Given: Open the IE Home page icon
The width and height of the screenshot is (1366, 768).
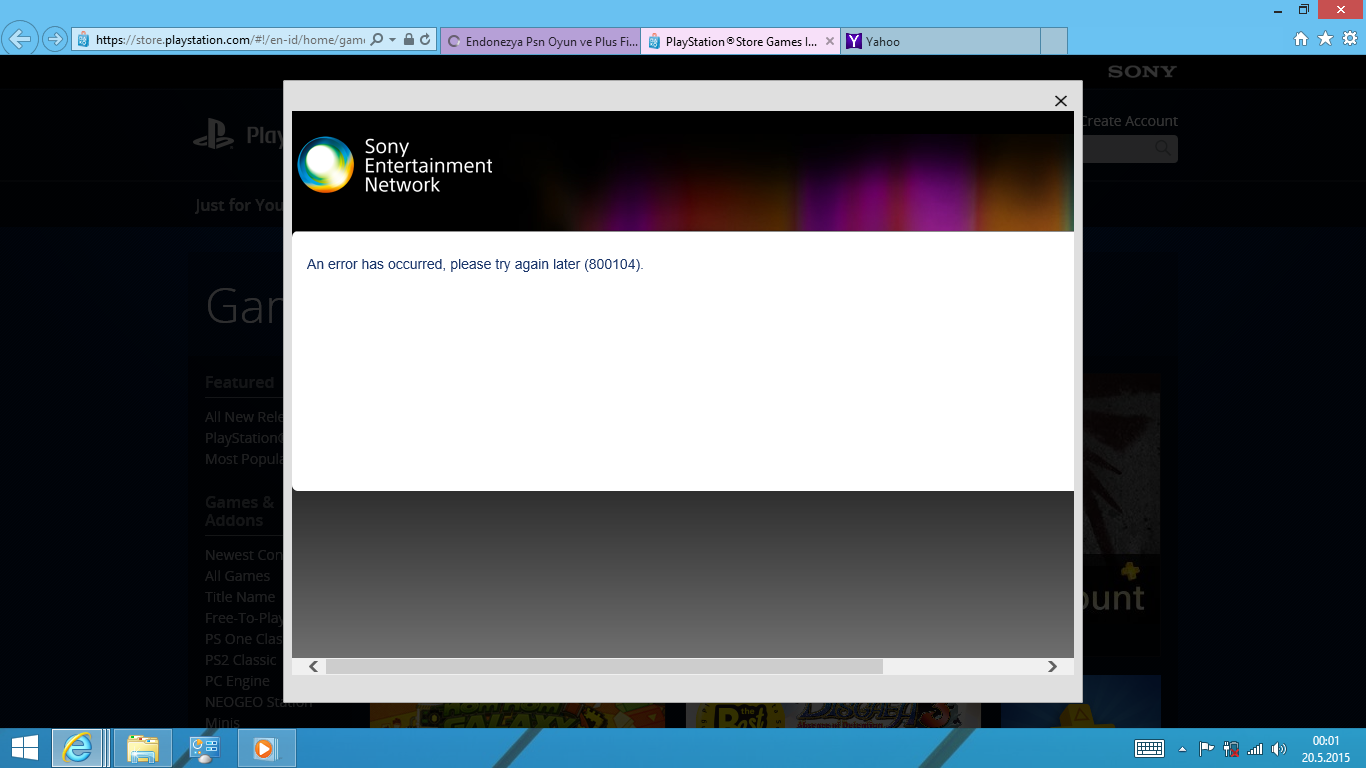Looking at the screenshot, I should coord(1301,39).
